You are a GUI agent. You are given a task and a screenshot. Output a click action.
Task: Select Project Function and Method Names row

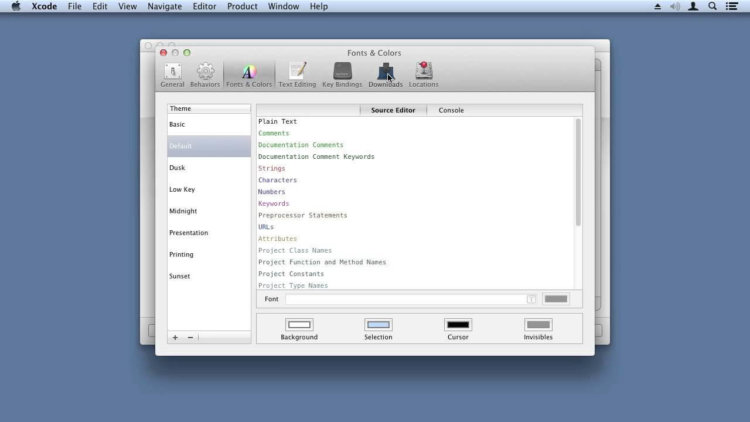point(416,262)
